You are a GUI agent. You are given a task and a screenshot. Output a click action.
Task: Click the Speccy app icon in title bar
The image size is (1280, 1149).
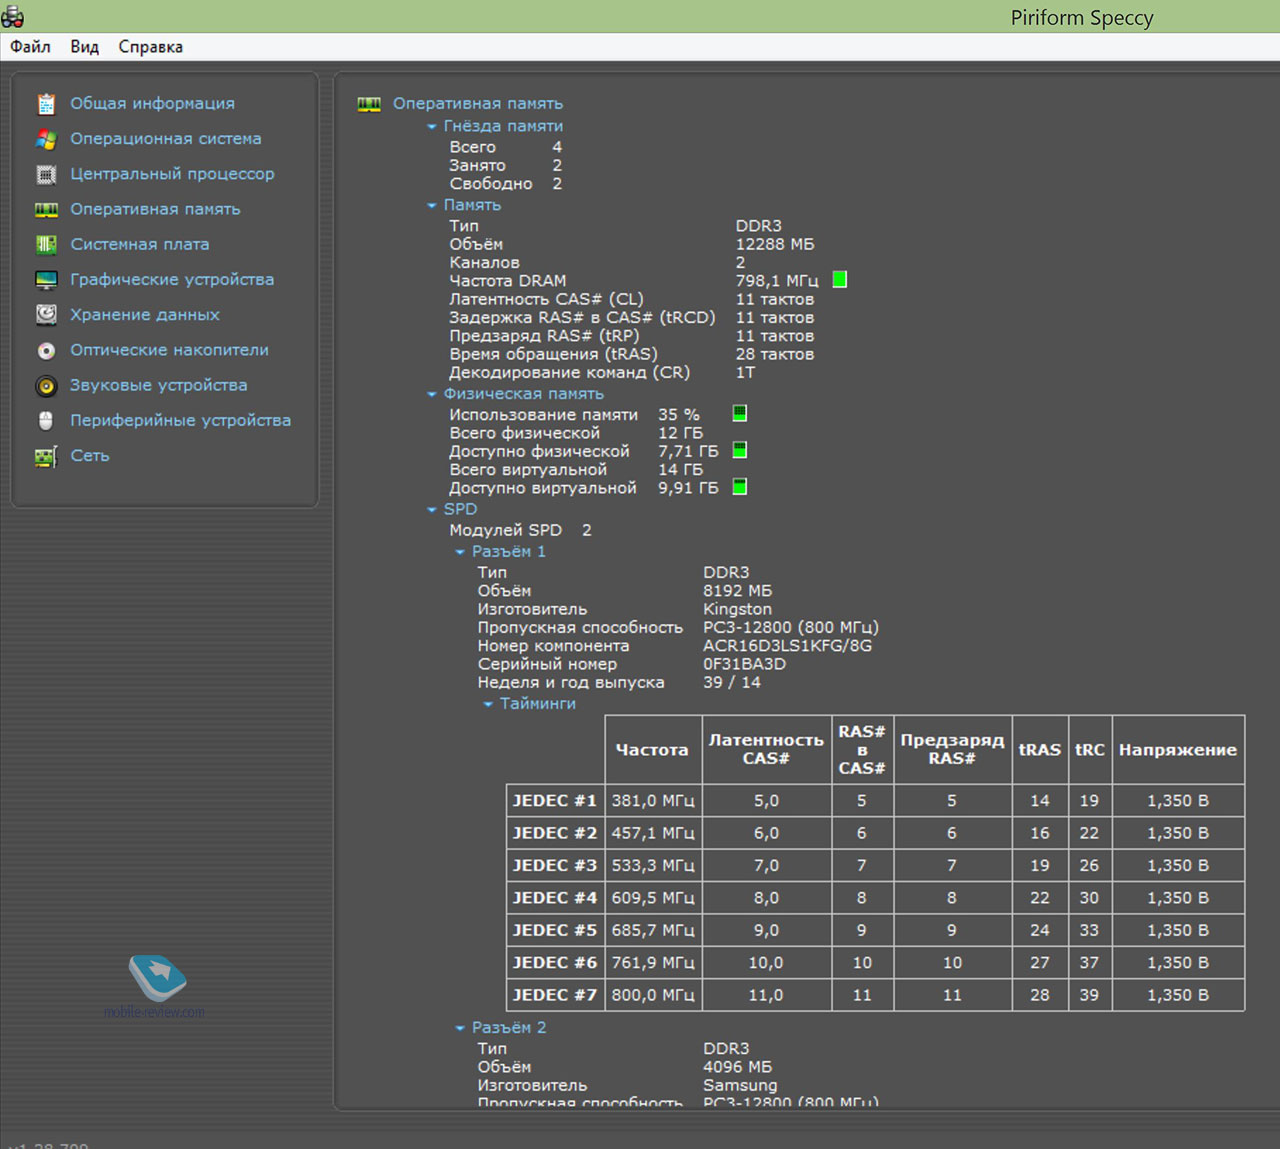pos(12,16)
